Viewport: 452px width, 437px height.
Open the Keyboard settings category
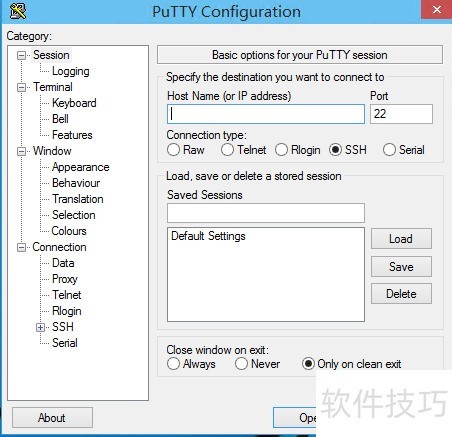point(74,103)
